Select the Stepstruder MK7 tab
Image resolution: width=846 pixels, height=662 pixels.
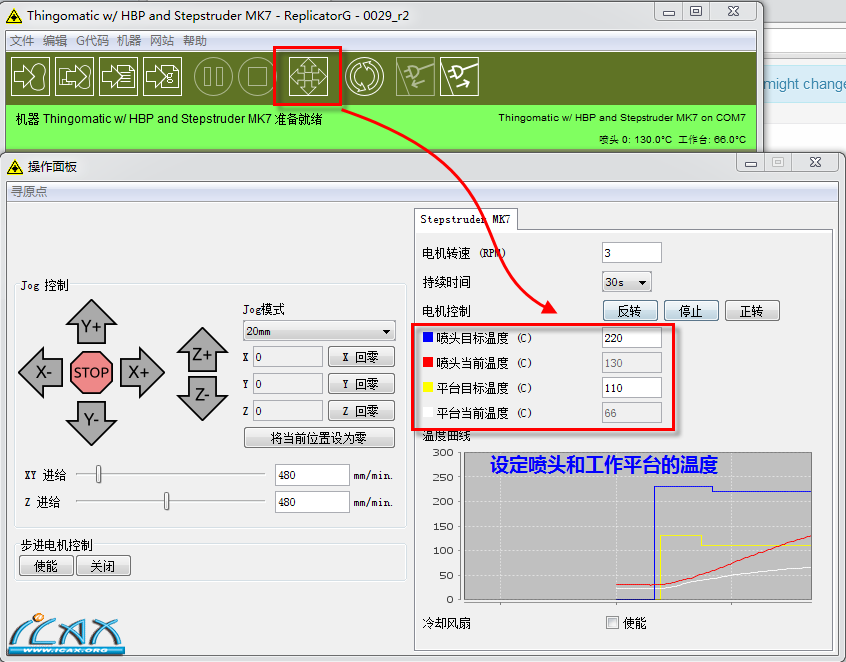click(466, 219)
